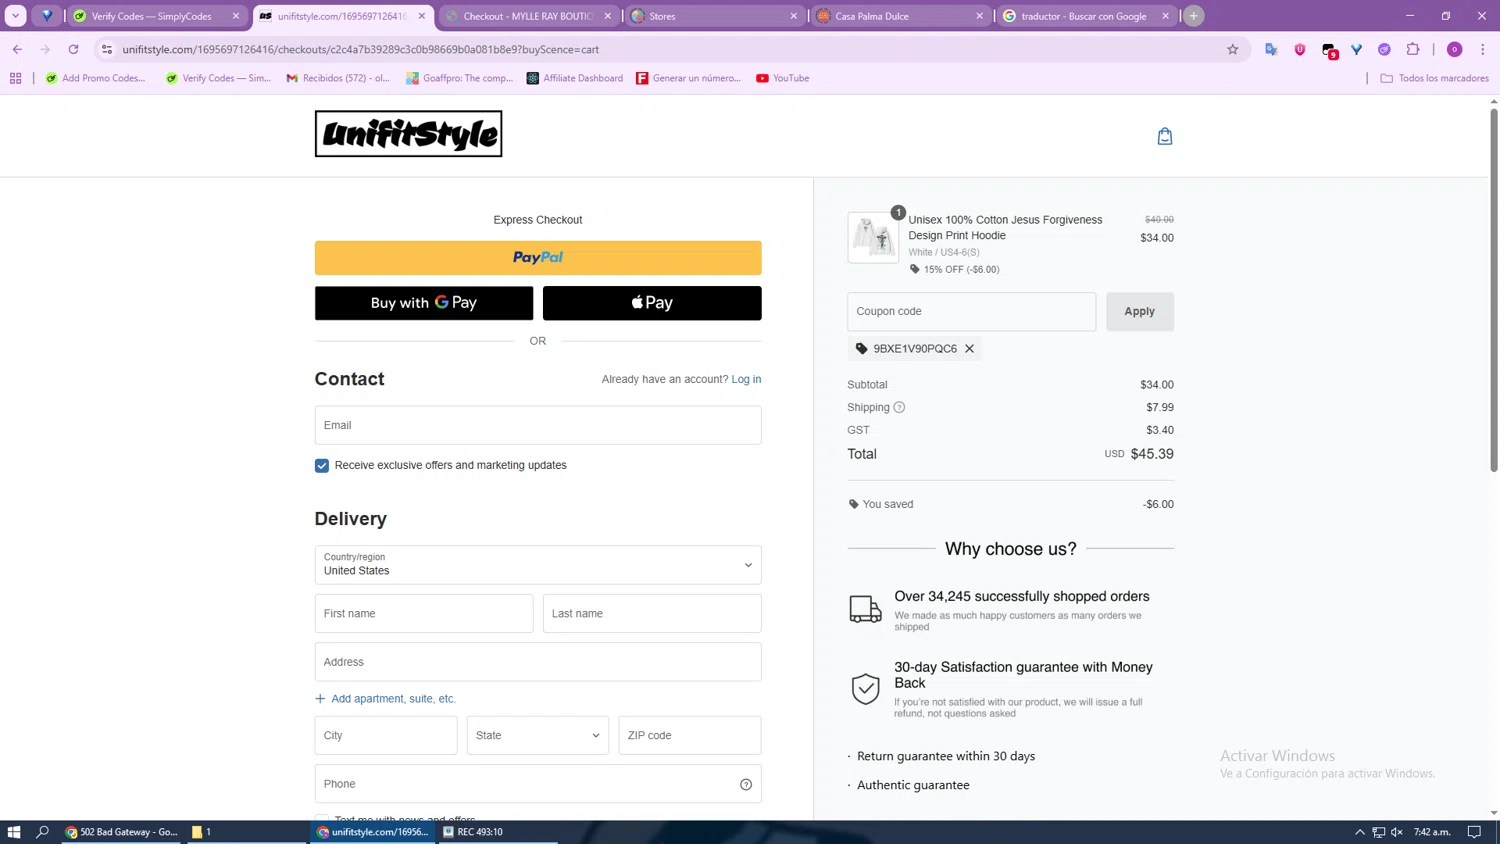
Task: Switch to Checkout - MYLLE RAY BOUTIQUE tab
Action: [x=528, y=16]
